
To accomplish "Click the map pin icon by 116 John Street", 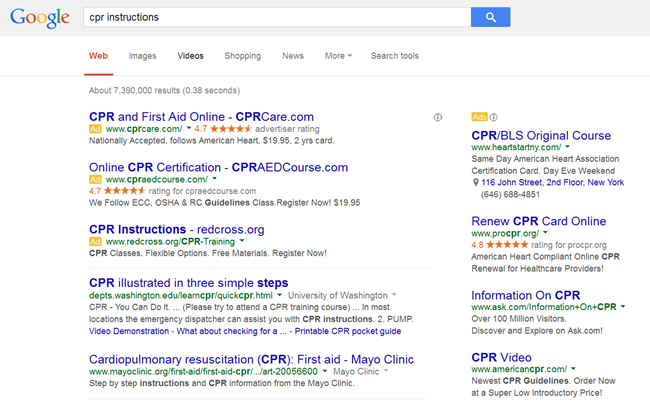I will (476, 183).
